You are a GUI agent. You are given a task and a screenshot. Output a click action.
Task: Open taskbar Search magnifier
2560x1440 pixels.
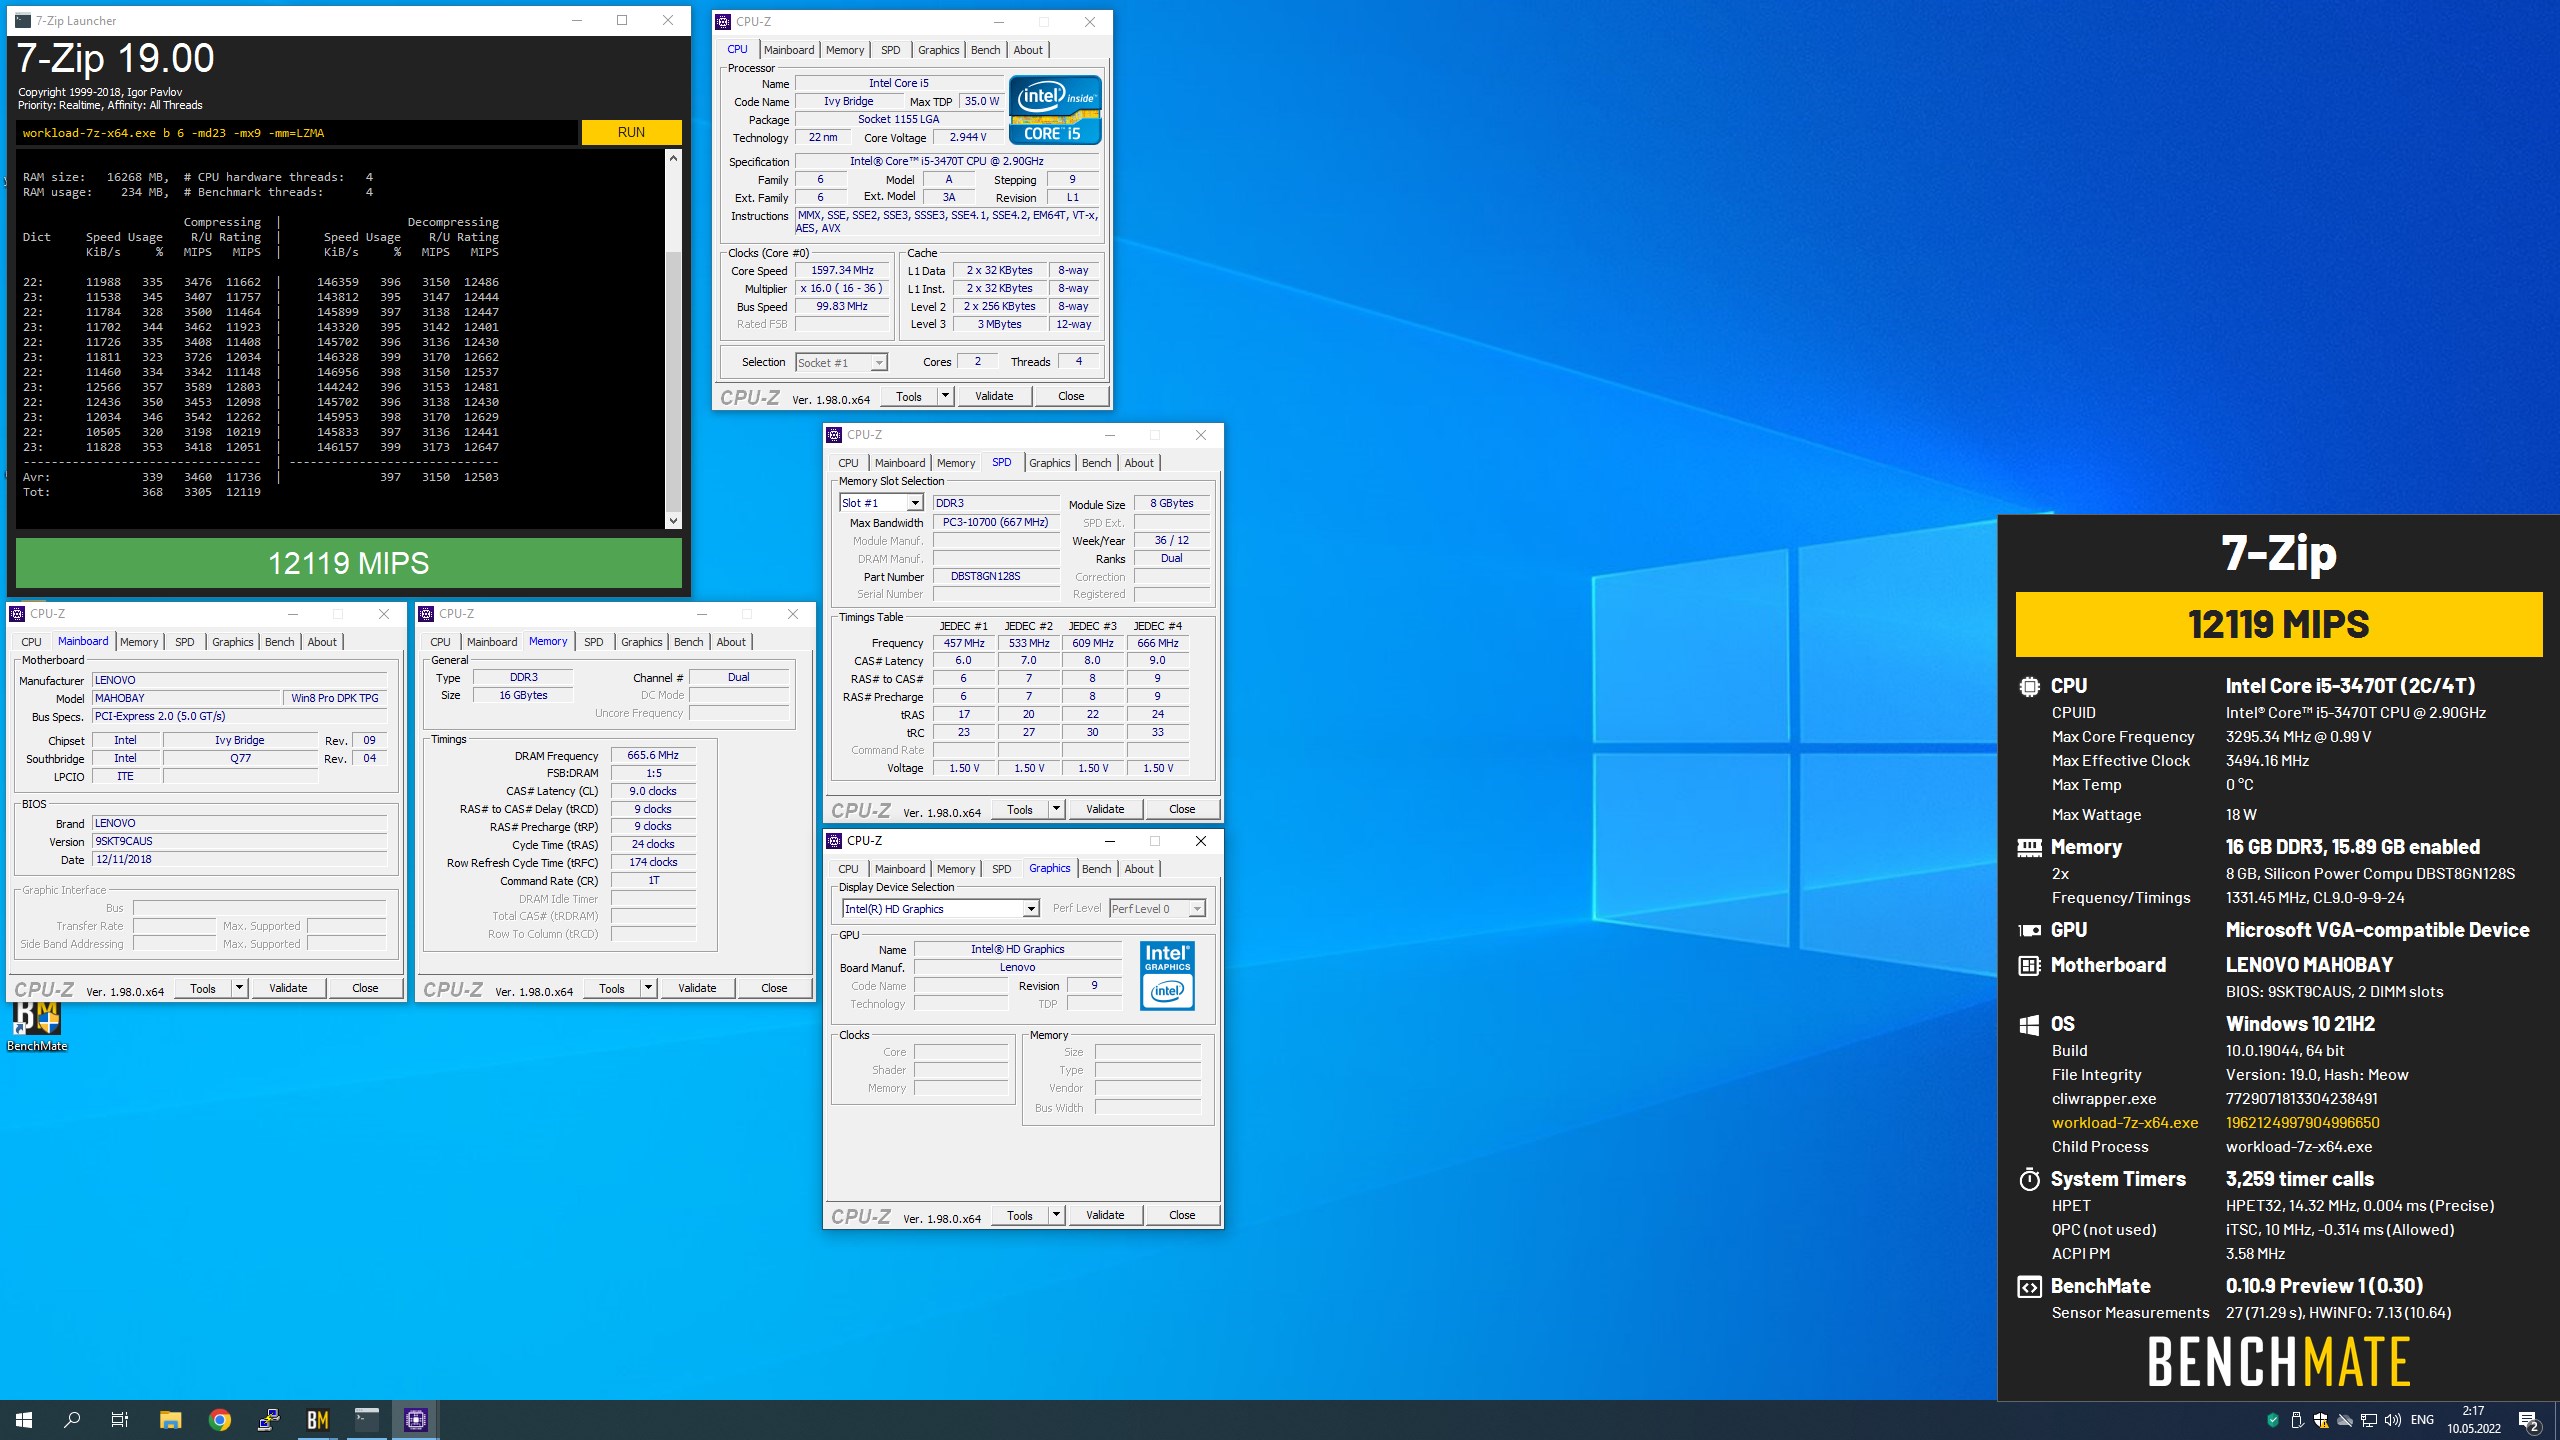coord(72,1420)
